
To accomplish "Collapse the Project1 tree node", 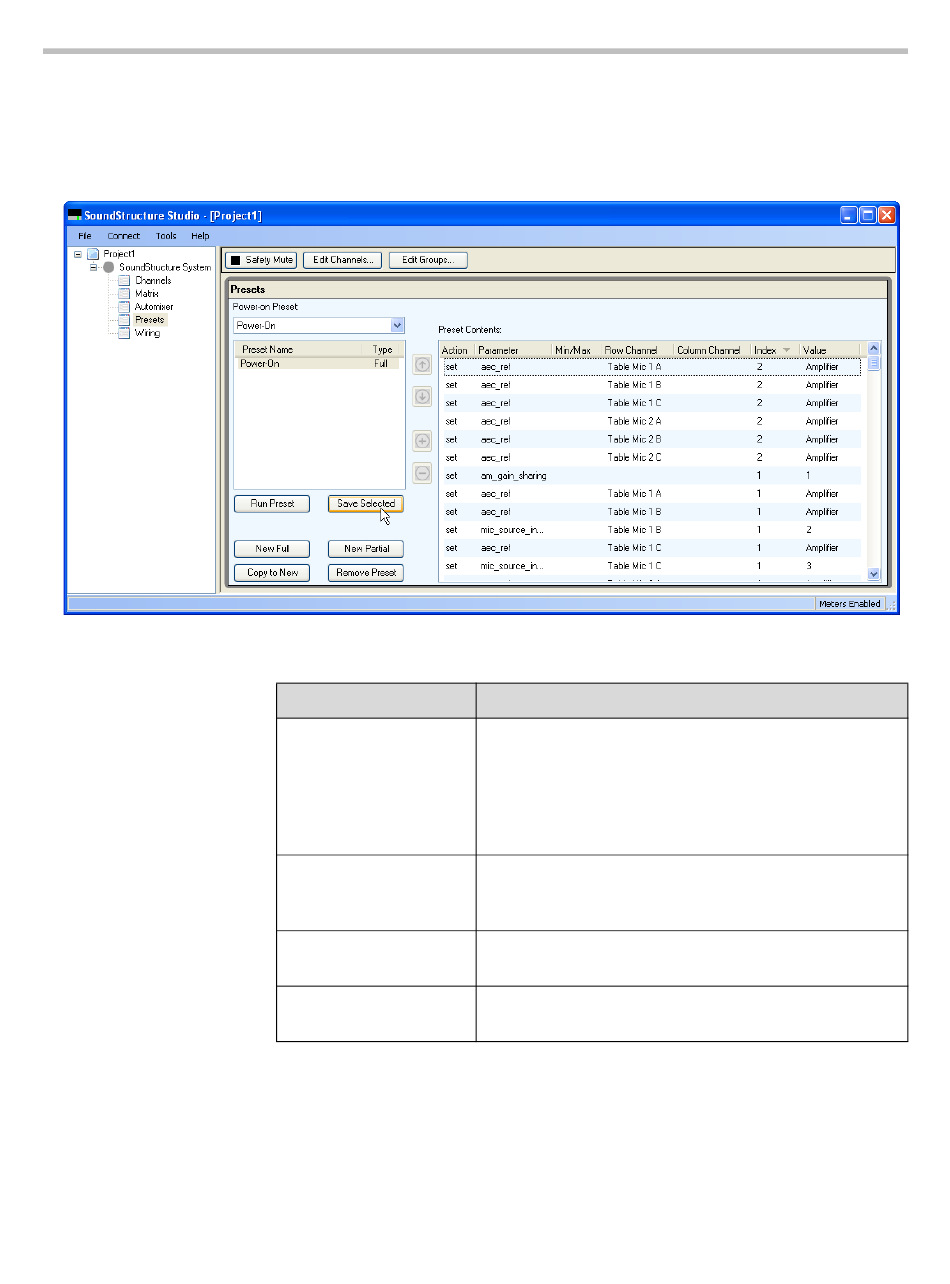I will 78,254.
